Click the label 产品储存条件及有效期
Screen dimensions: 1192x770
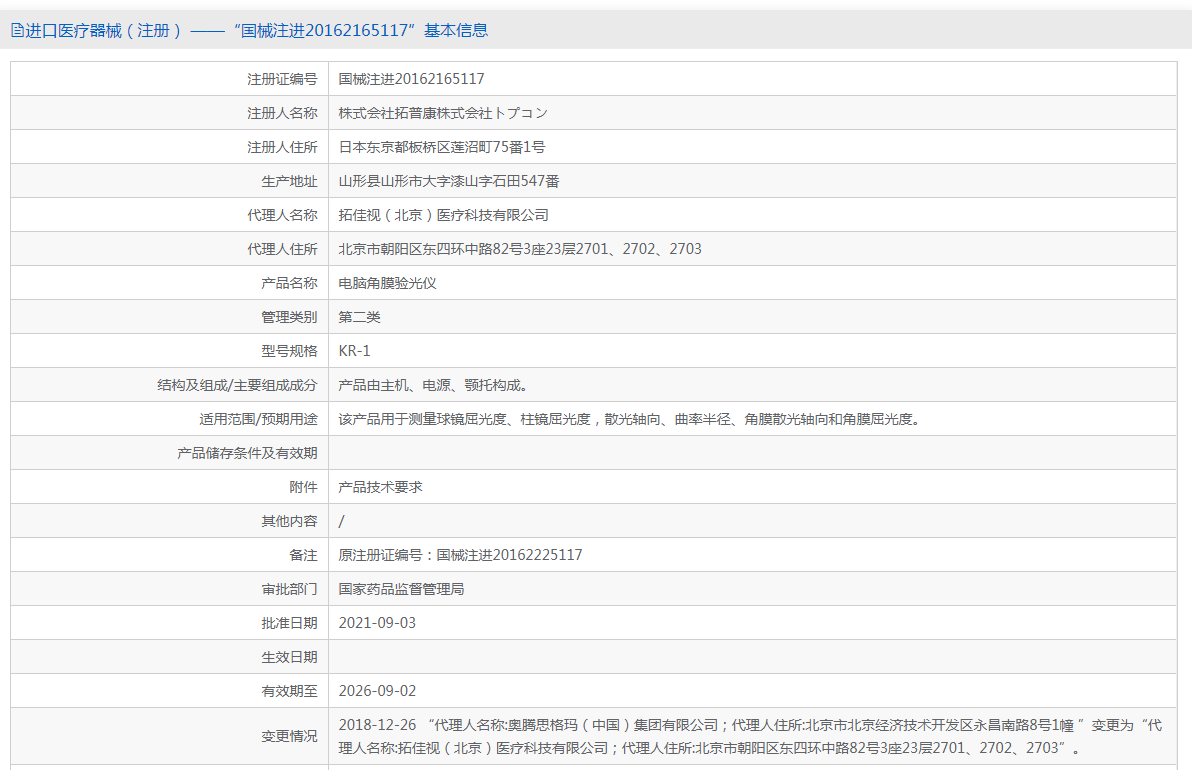click(247, 453)
